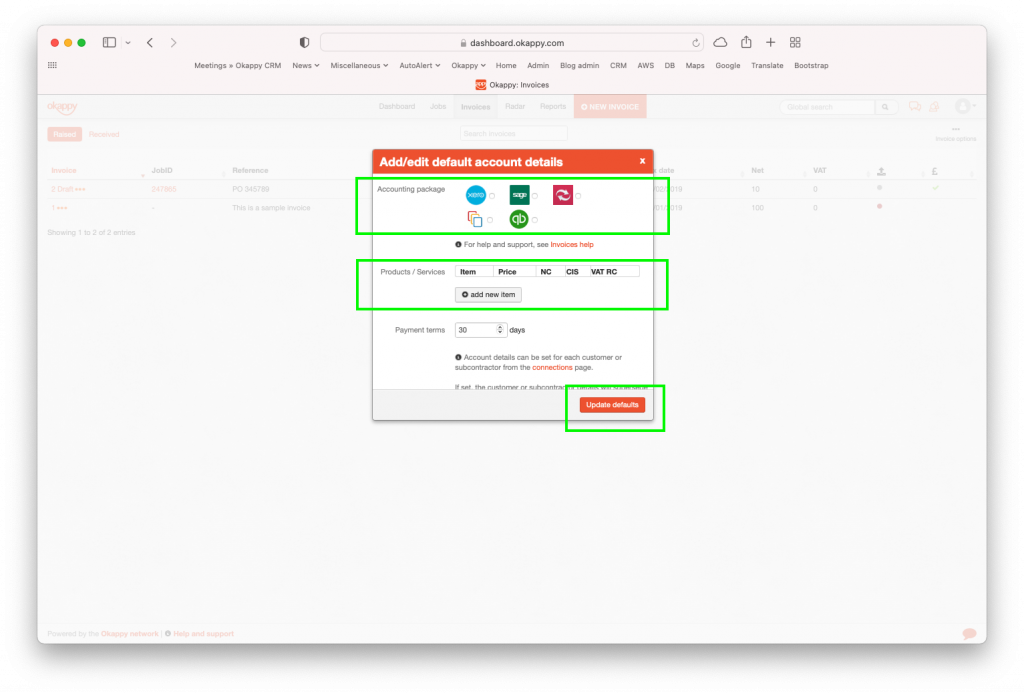Show the tab overview grid
1024x693 pixels.
(795, 42)
